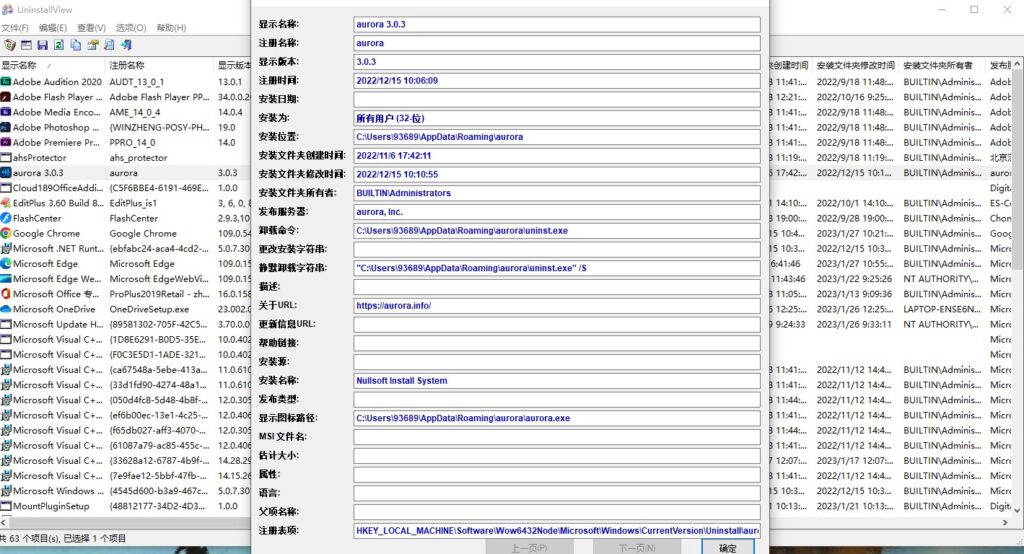The image size is (1024, 554).
Task: Click the Microsoft .NET Runtime row icon
Action: tap(6, 248)
